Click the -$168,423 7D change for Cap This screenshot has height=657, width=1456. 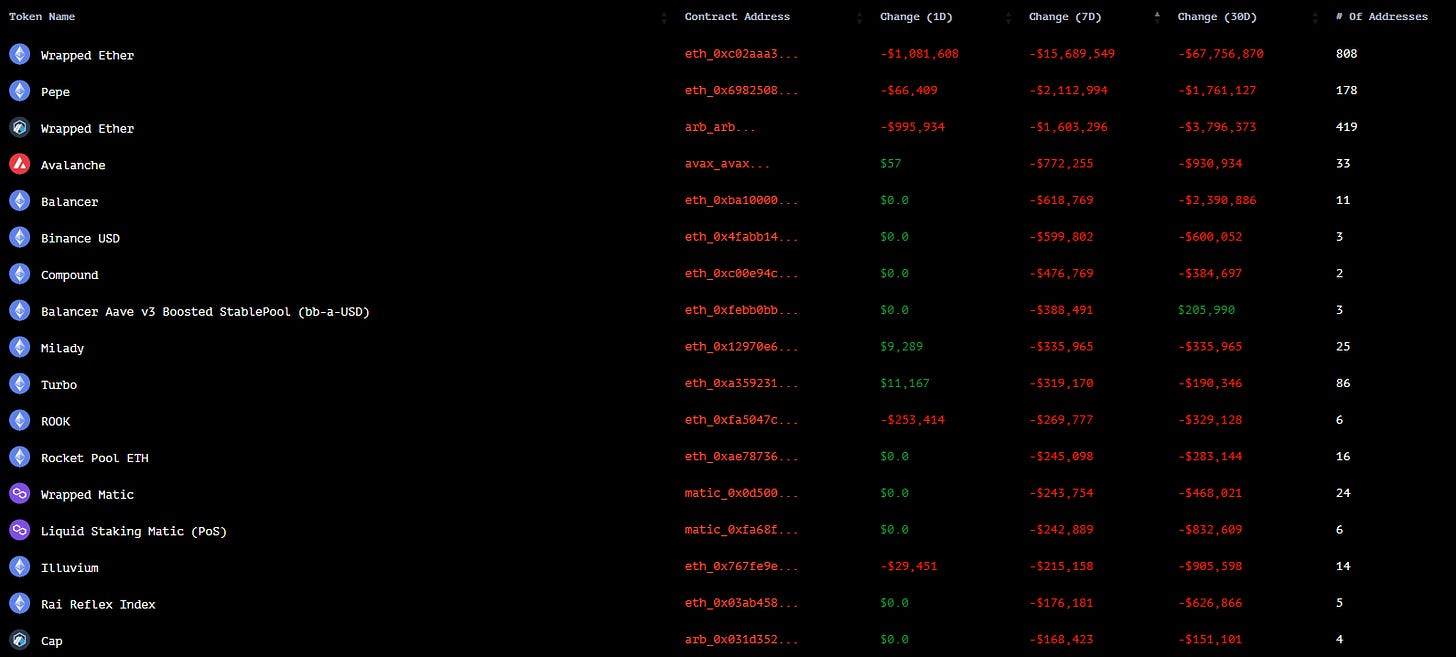click(x=1061, y=640)
